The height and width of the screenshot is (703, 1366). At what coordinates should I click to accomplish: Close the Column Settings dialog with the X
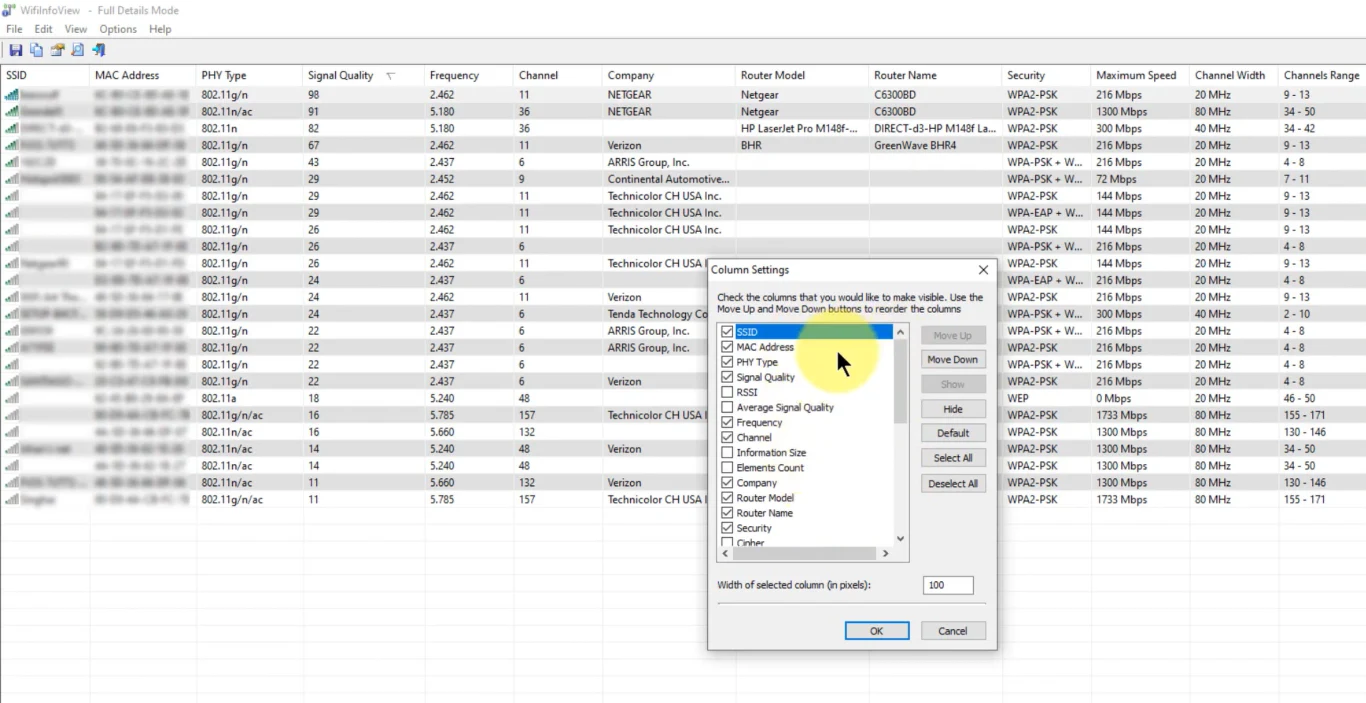tap(982, 270)
